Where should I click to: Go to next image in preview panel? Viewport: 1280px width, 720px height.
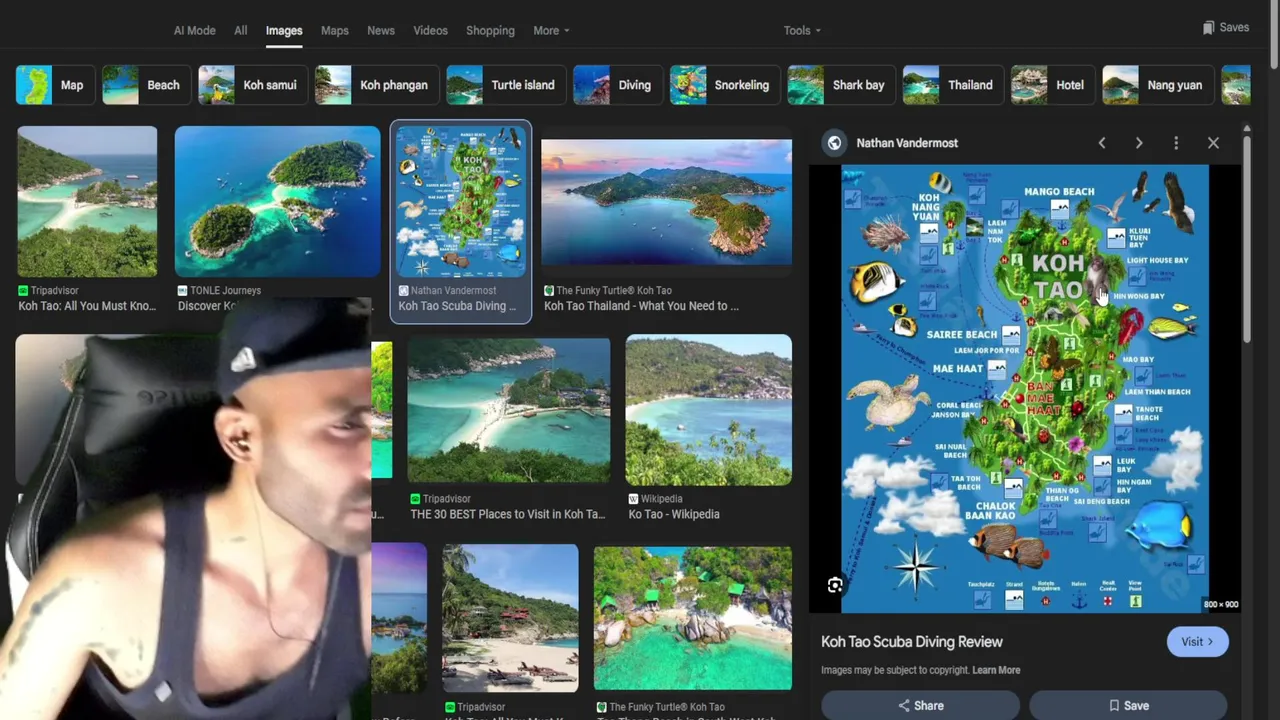(1139, 143)
